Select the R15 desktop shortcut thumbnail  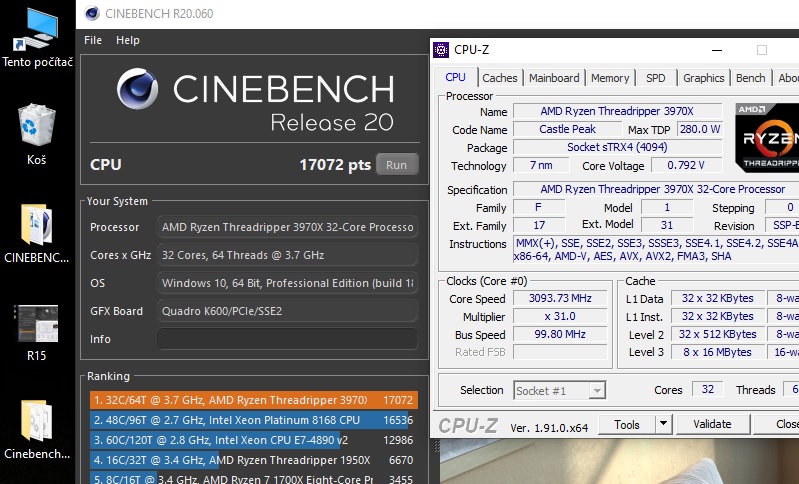tap(37, 332)
